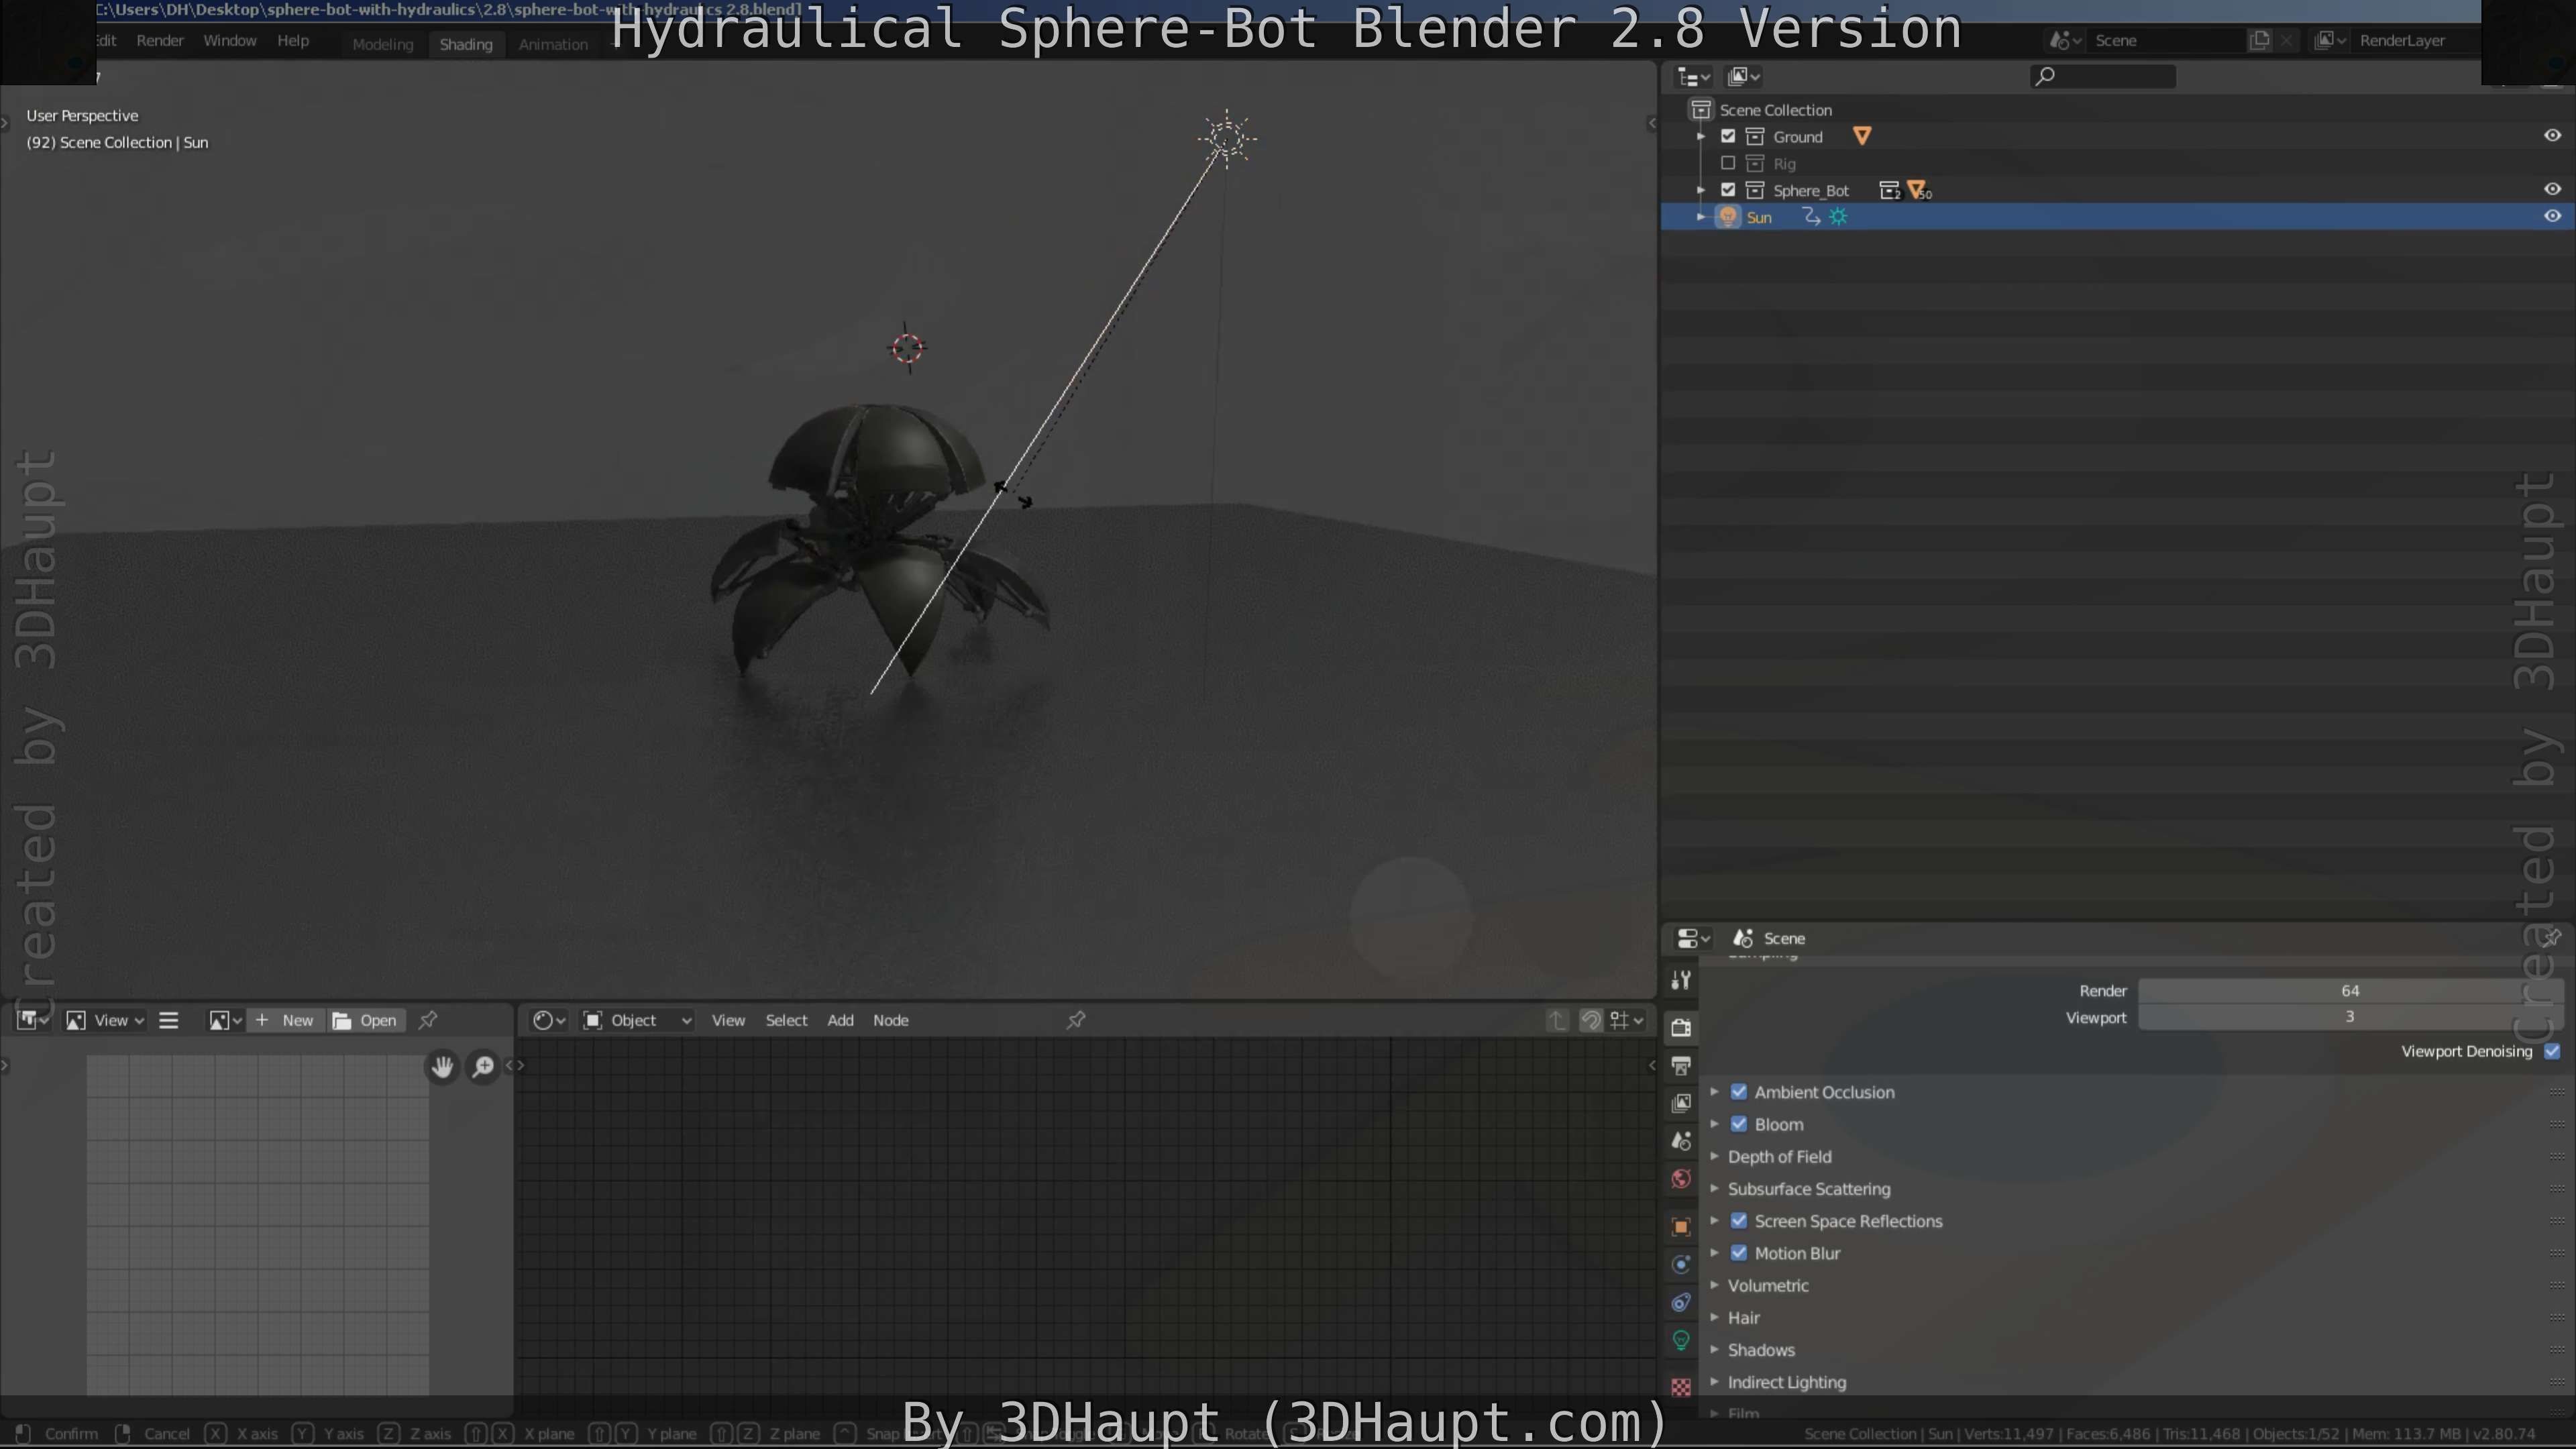Adjust the Viewport samples field
2576x1449 pixels.
[2349, 1017]
